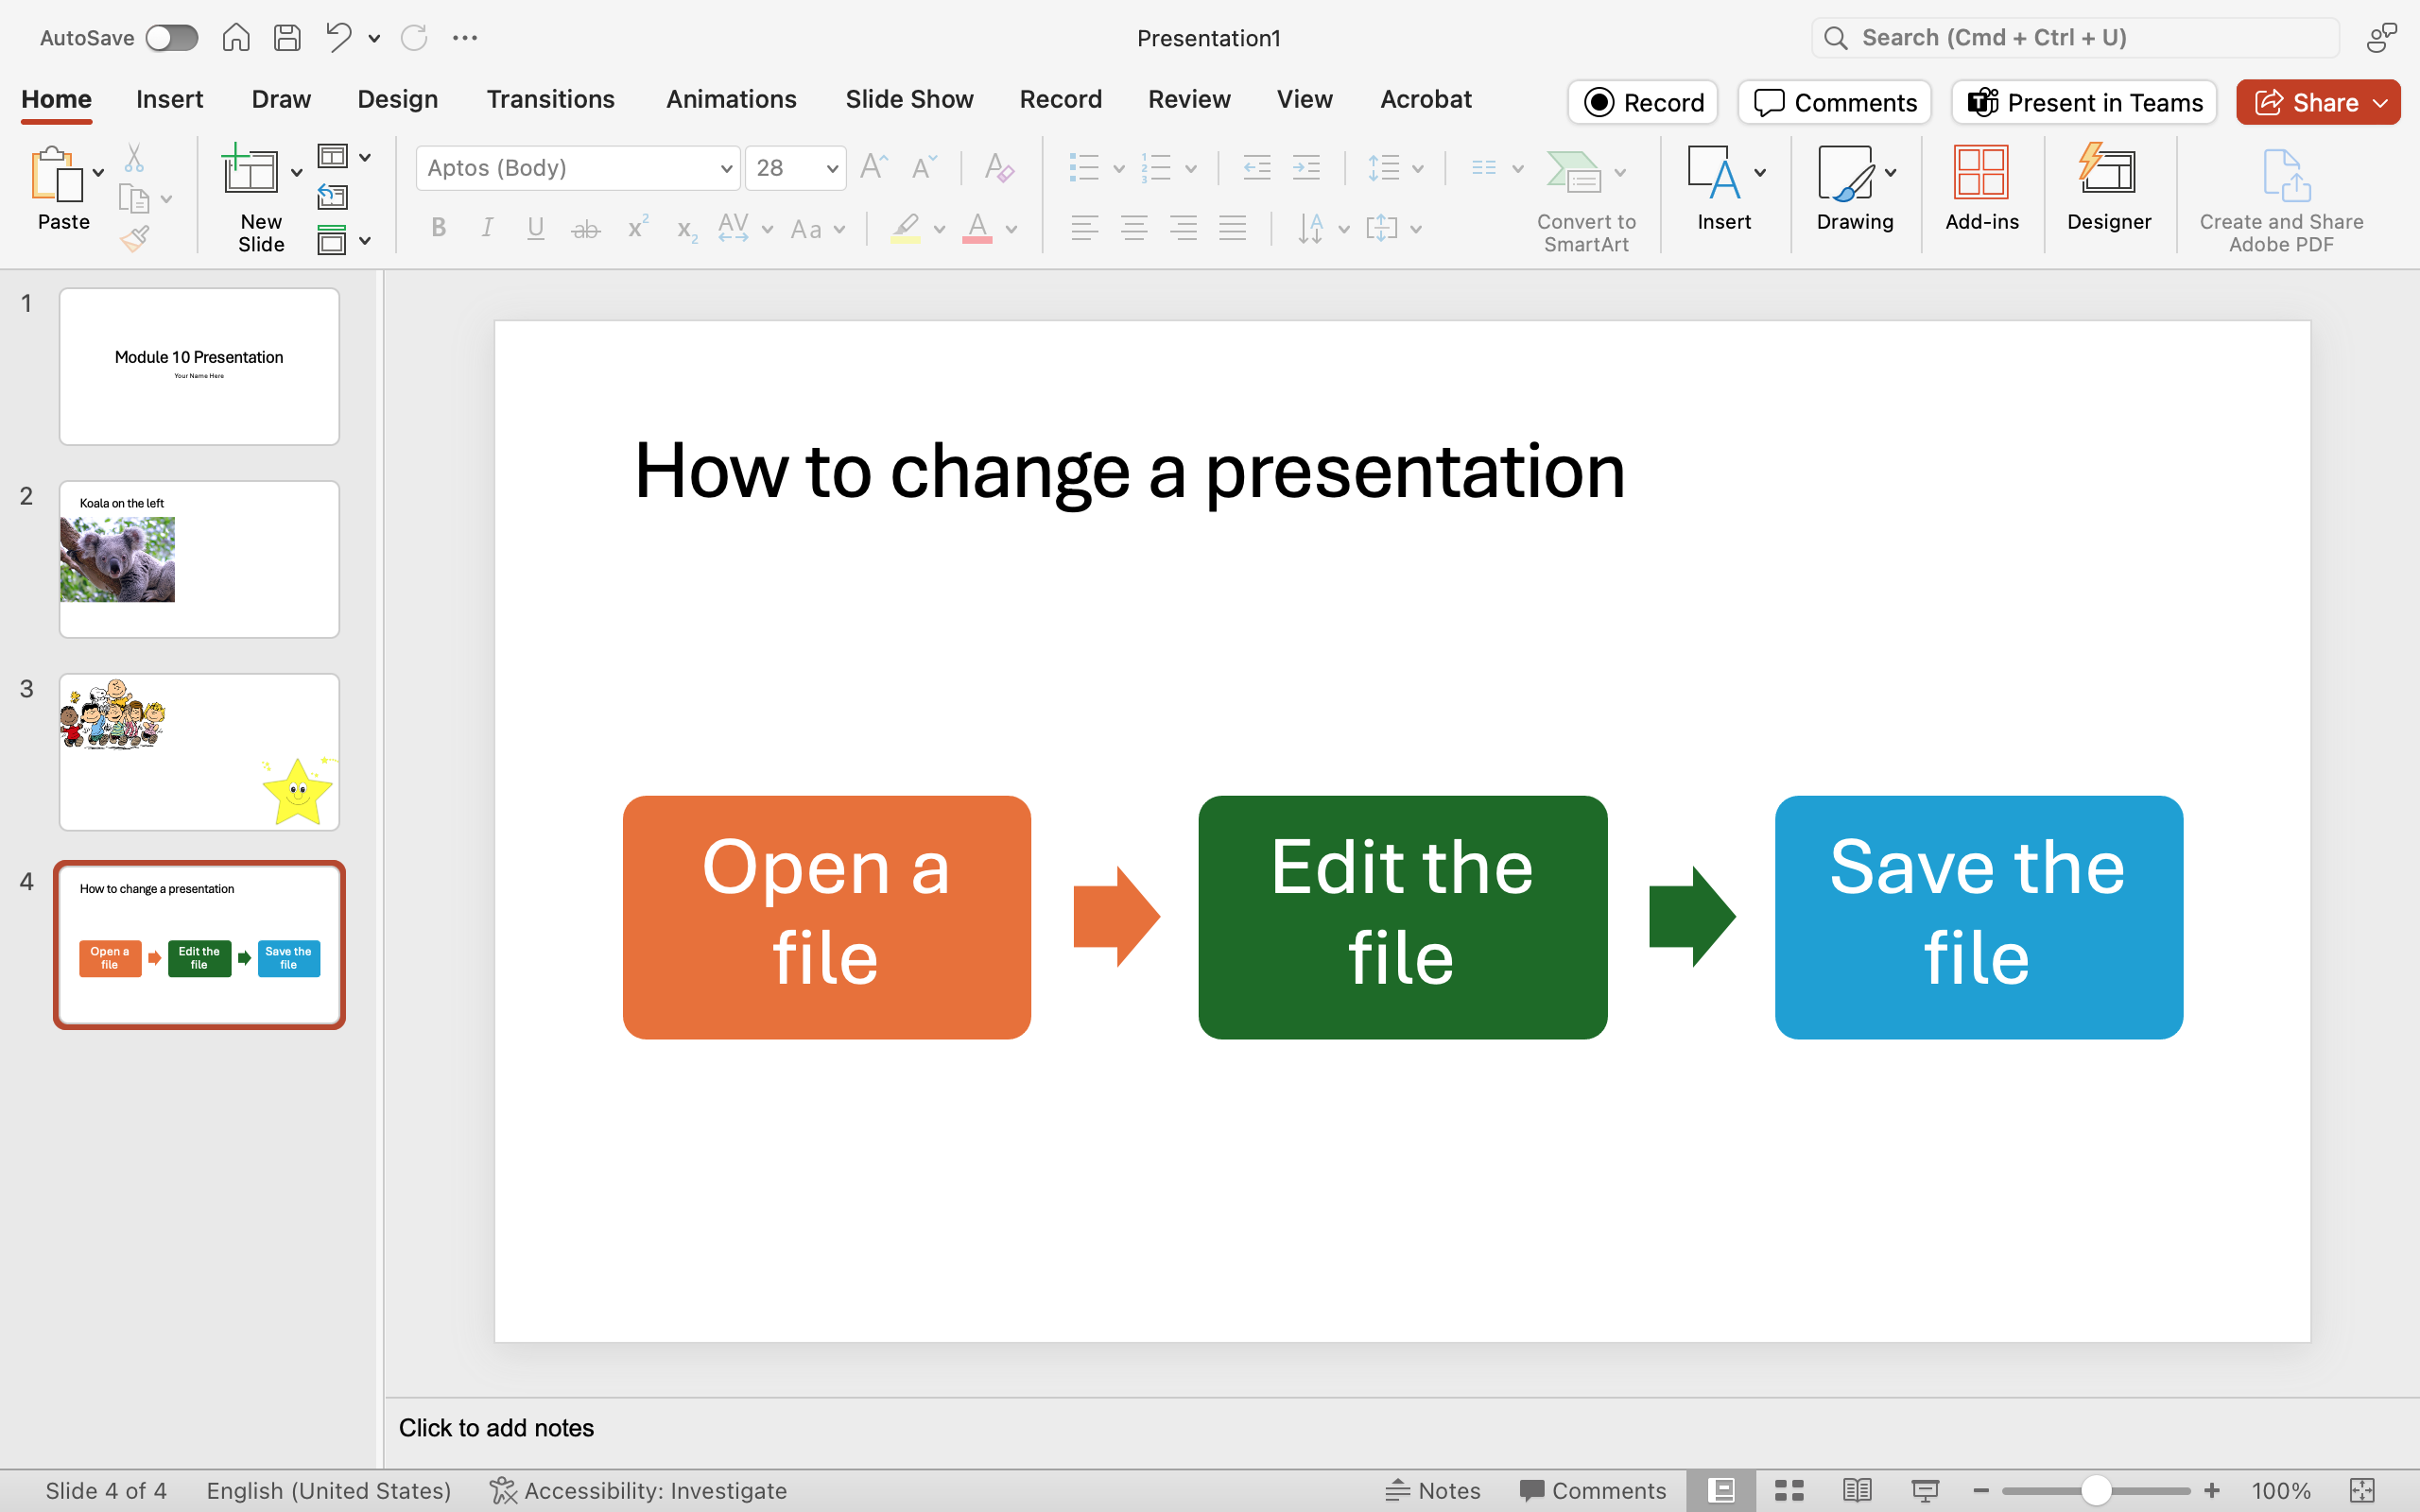The width and height of the screenshot is (2420, 1512).
Task: Fit slide to current window
Action: 2362,1490
